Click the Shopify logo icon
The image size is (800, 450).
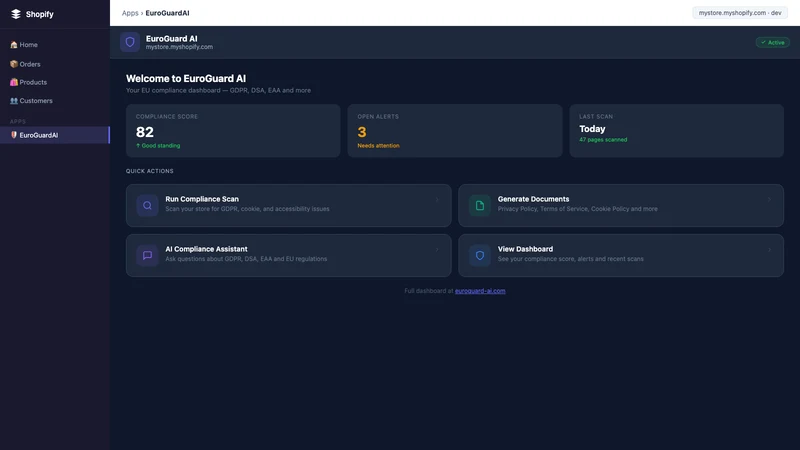[x=16, y=14]
